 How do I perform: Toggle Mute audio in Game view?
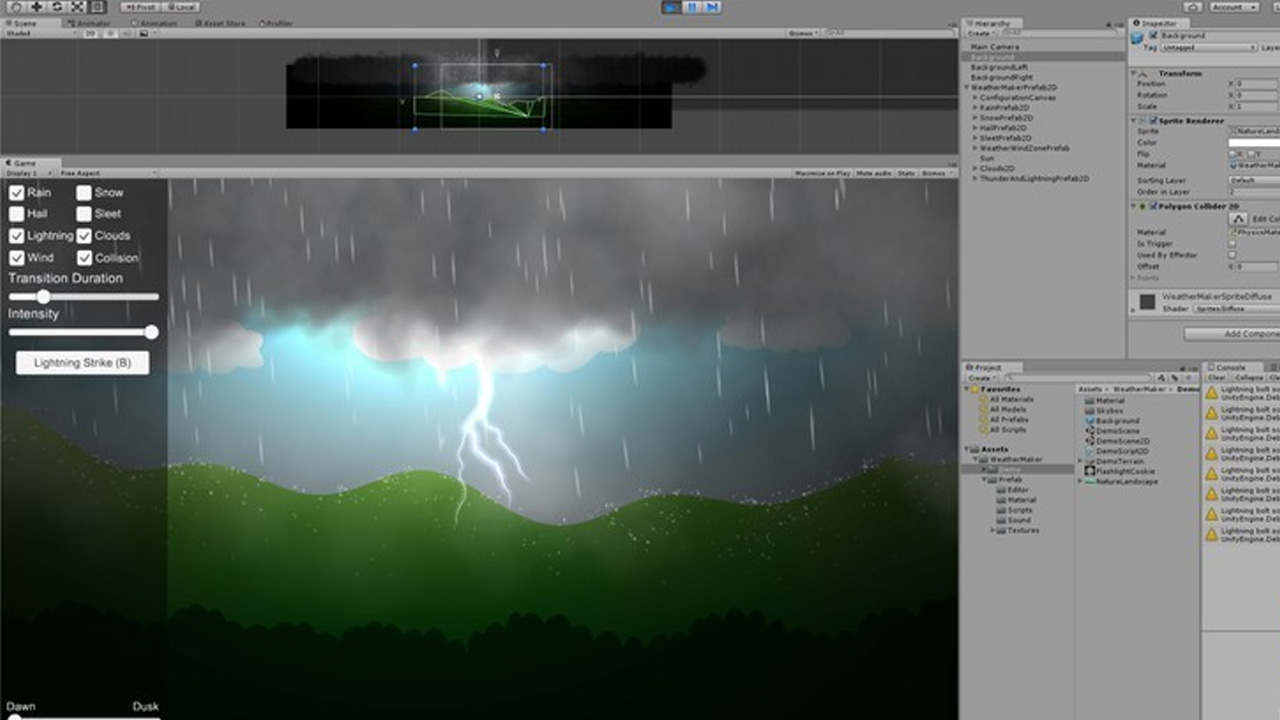874,173
